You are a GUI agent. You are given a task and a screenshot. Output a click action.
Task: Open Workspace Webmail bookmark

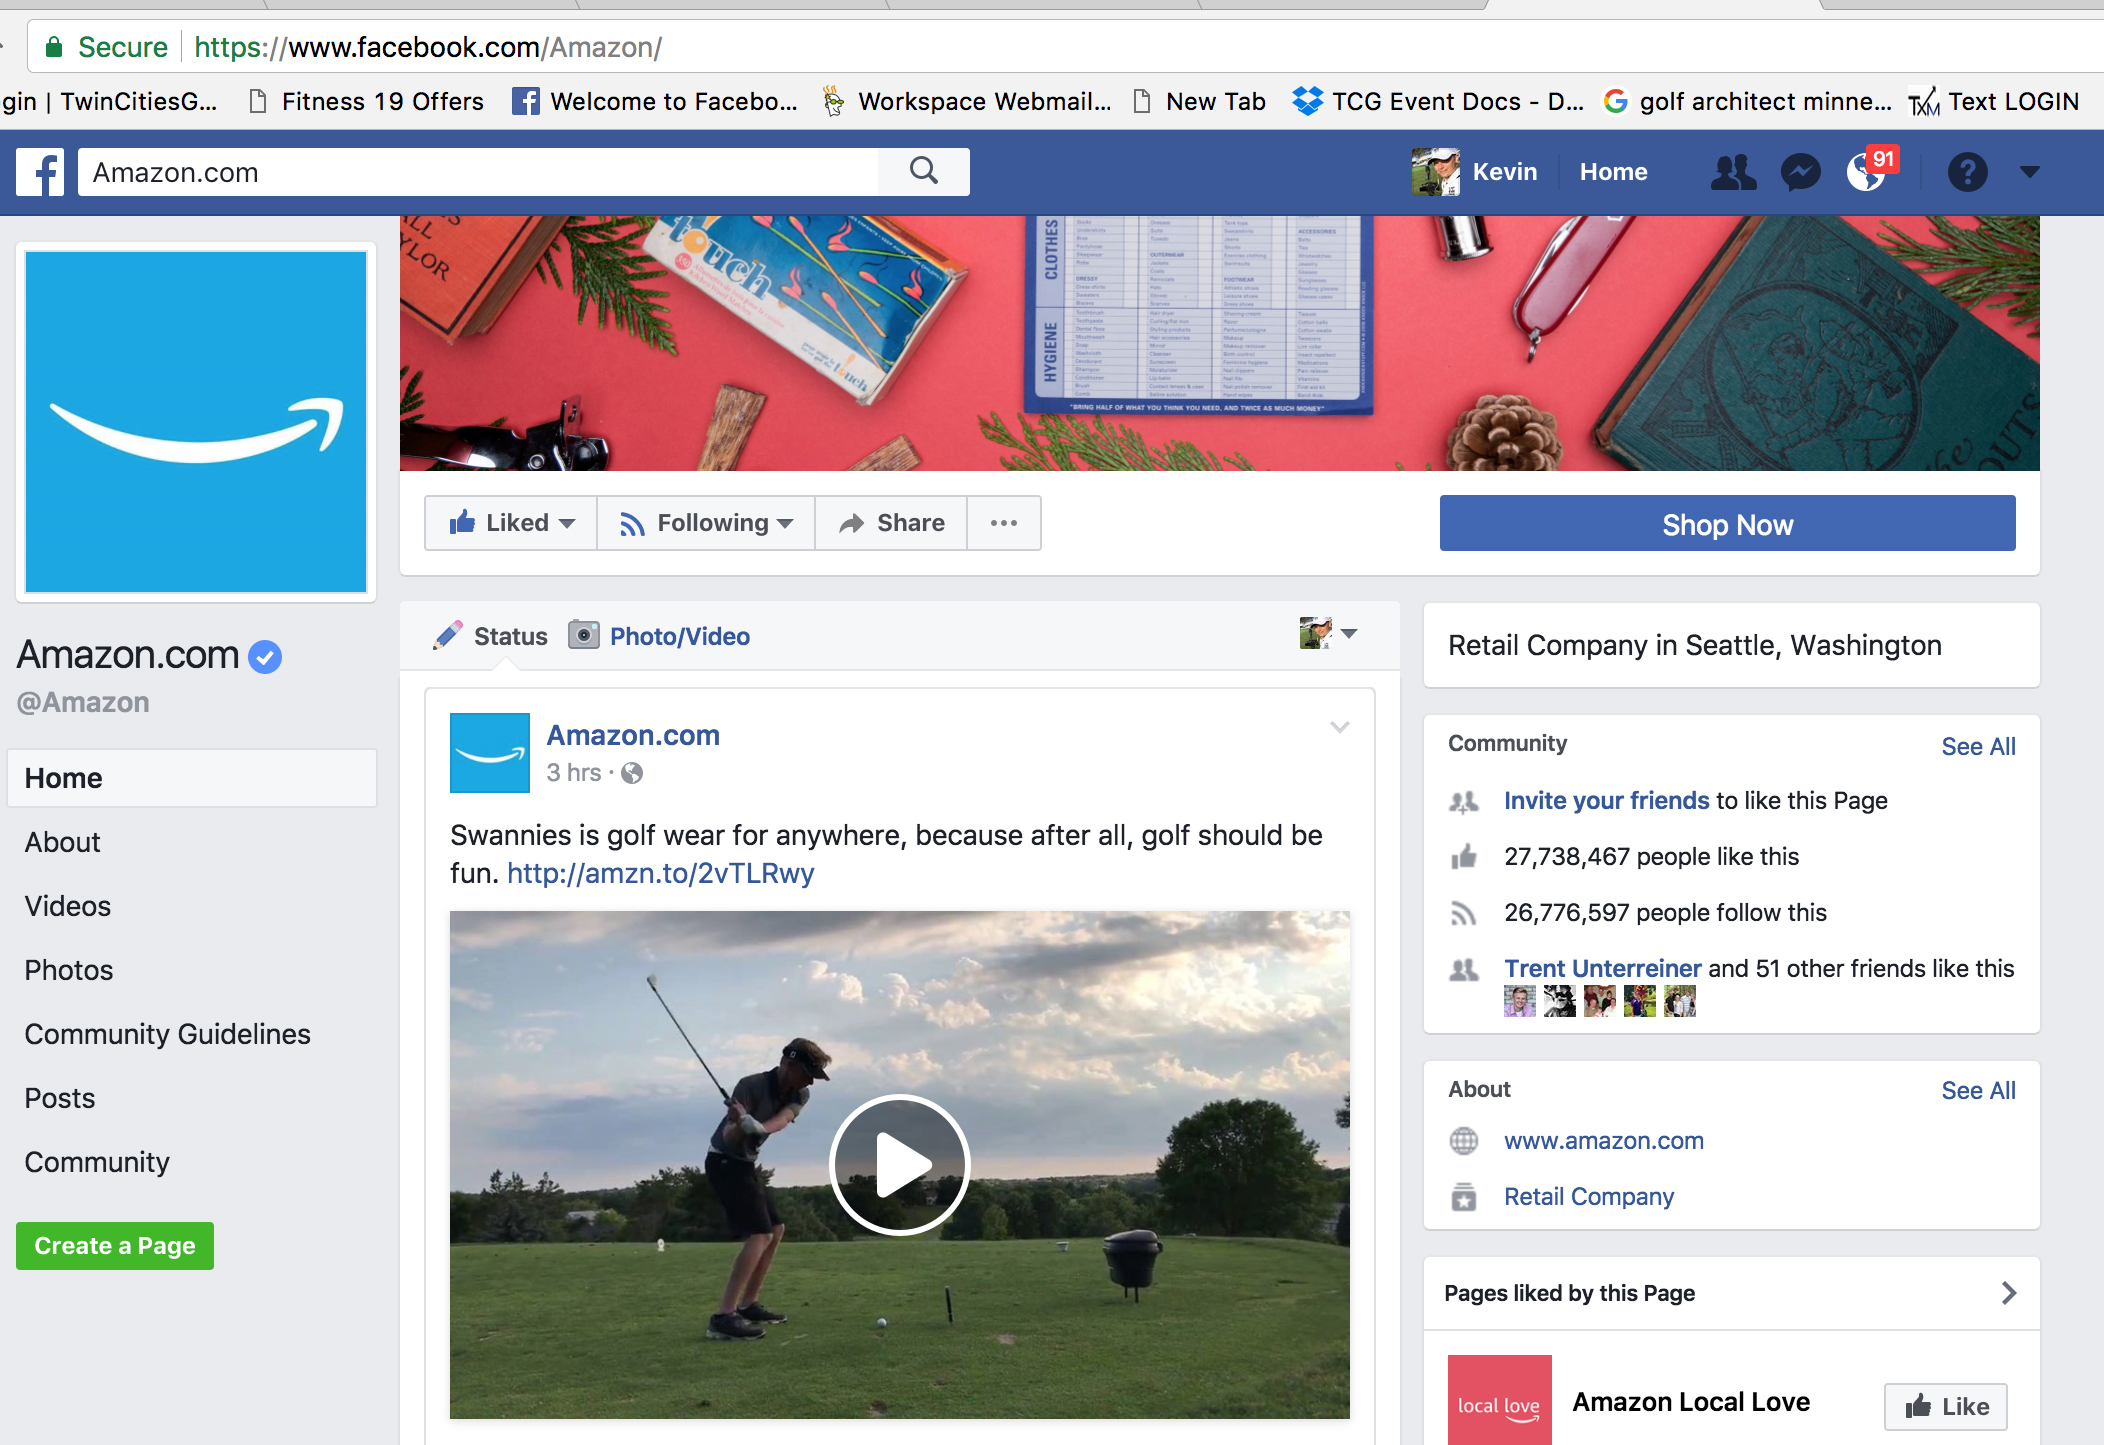[967, 101]
